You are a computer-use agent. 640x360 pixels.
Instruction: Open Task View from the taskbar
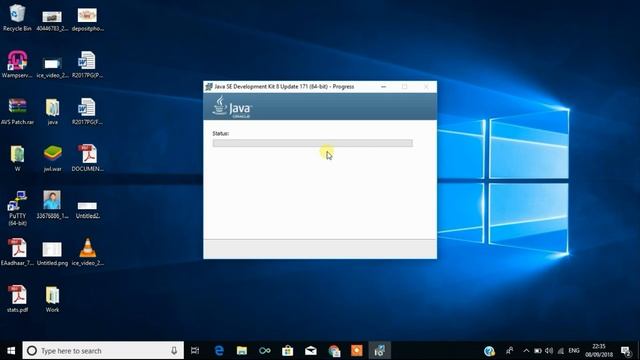click(x=195, y=351)
